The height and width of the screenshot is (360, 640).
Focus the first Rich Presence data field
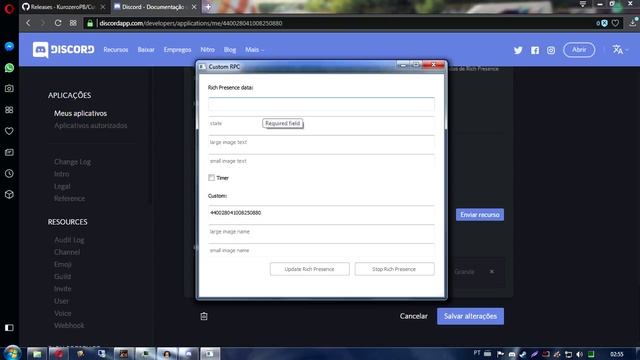321,104
